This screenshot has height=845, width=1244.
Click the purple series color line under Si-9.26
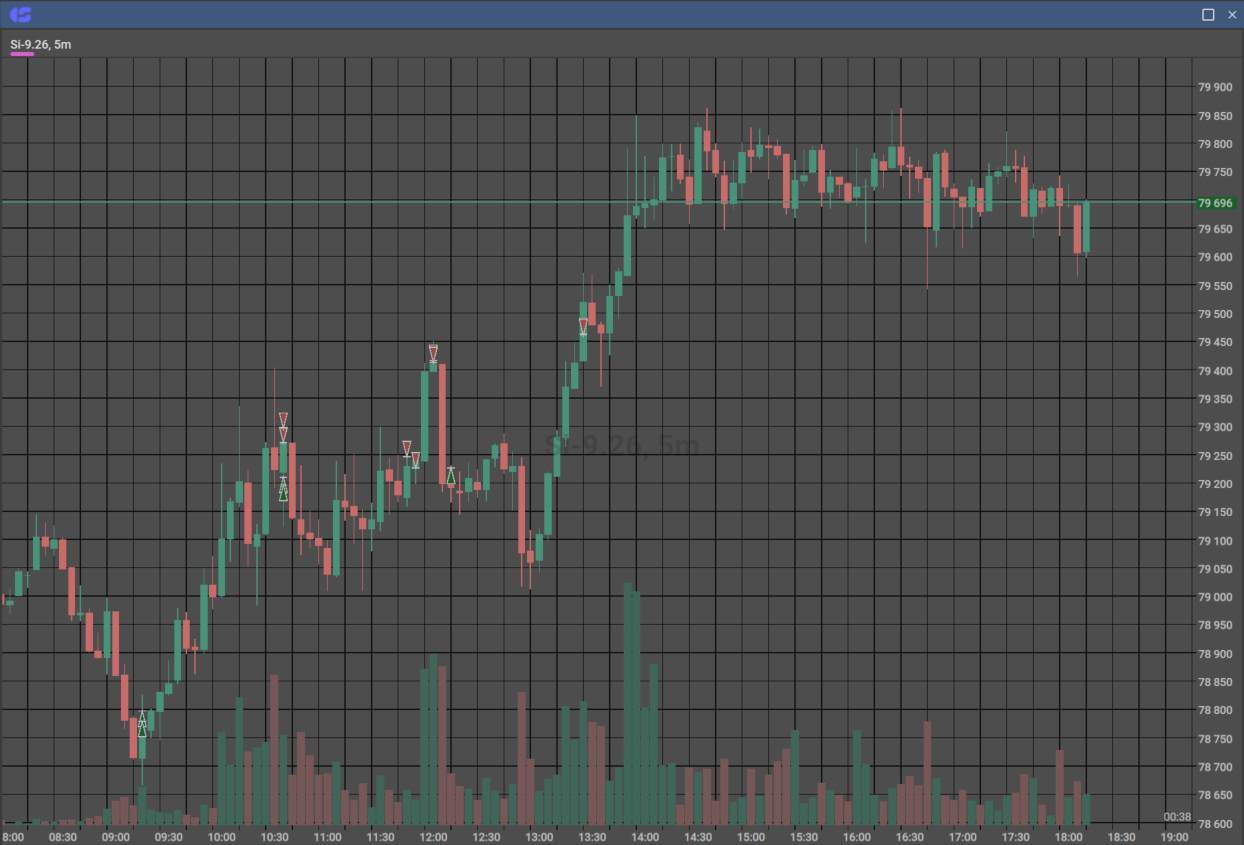pos(22,54)
